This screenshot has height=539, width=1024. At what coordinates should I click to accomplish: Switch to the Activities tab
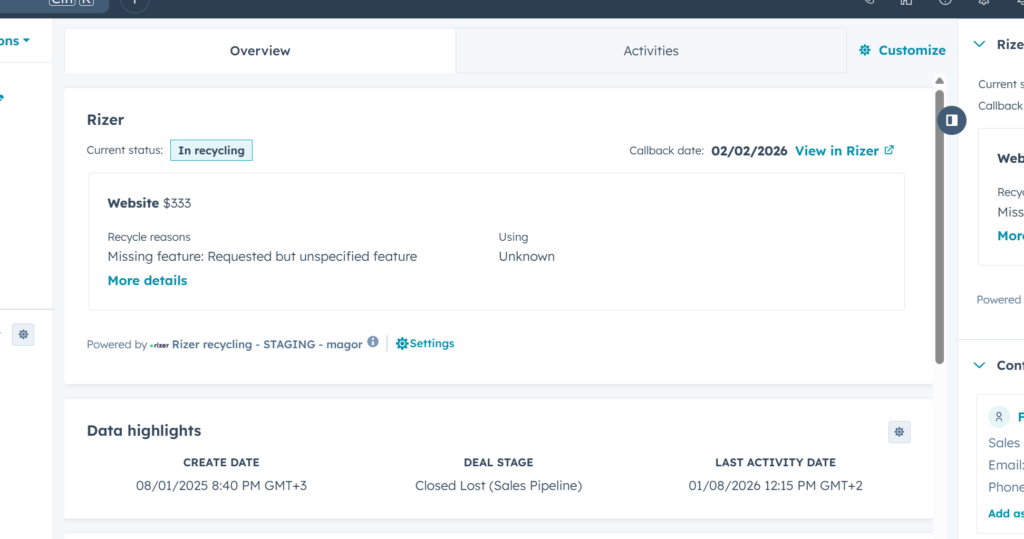[x=650, y=51]
